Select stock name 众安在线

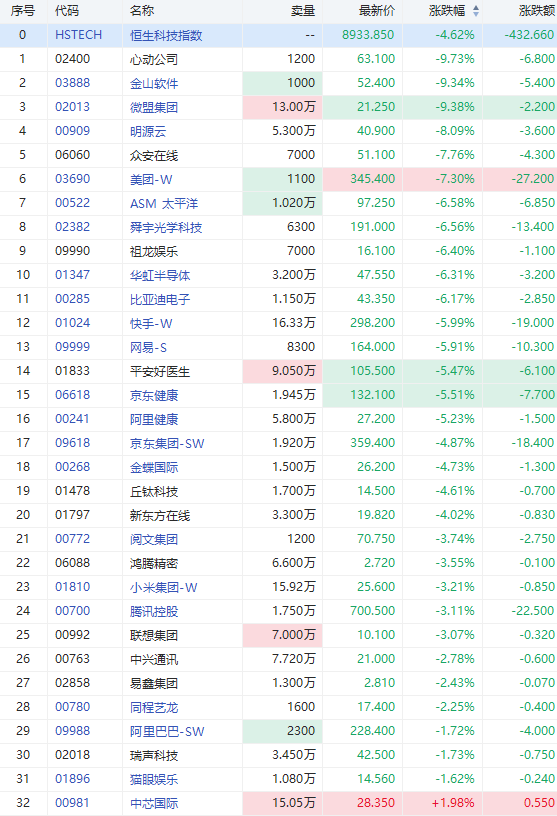click(x=154, y=155)
